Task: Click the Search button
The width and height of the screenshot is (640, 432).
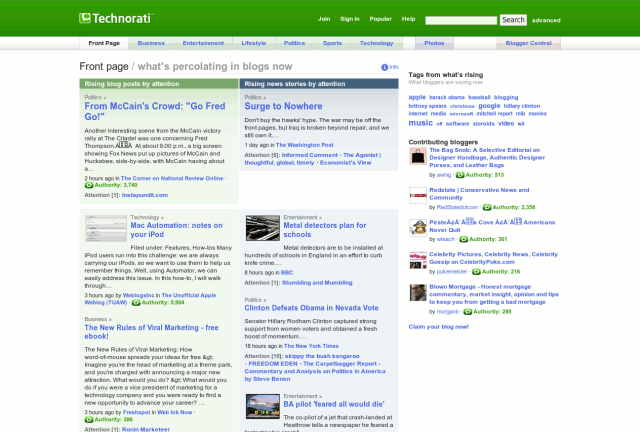Action: tap(513, 20)
